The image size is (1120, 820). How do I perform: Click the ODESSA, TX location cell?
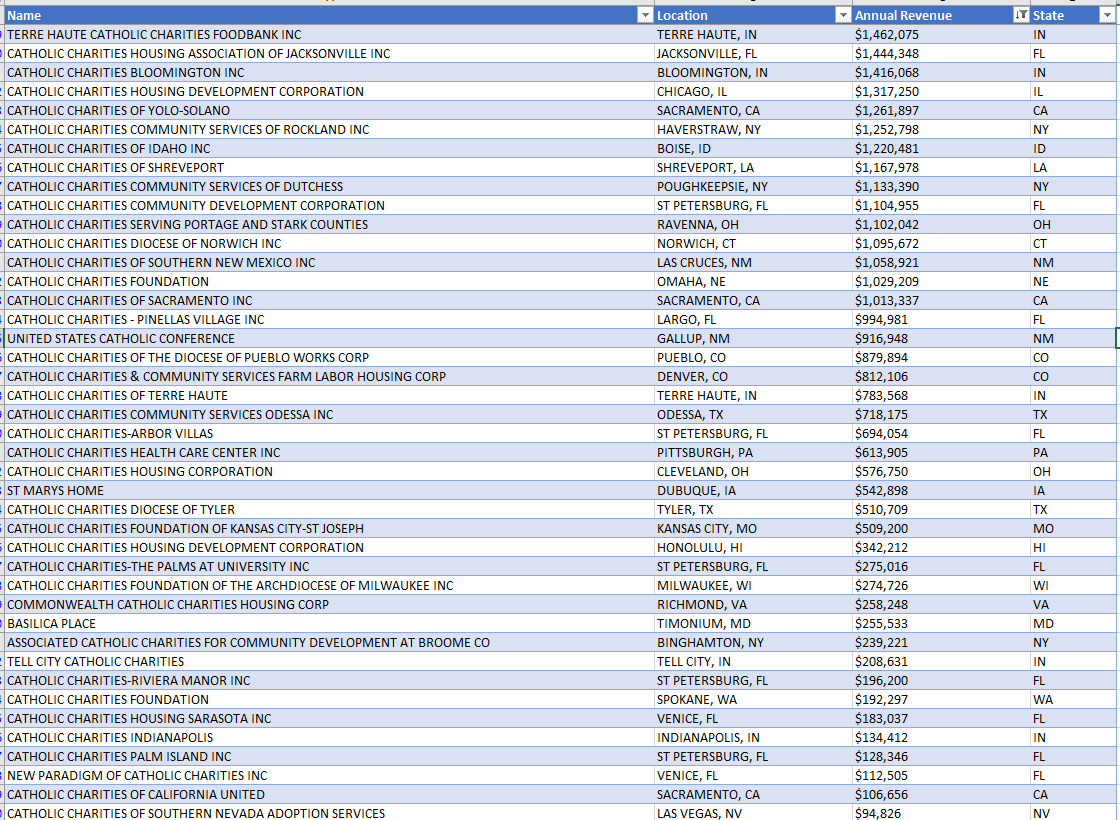coord(753,414)
